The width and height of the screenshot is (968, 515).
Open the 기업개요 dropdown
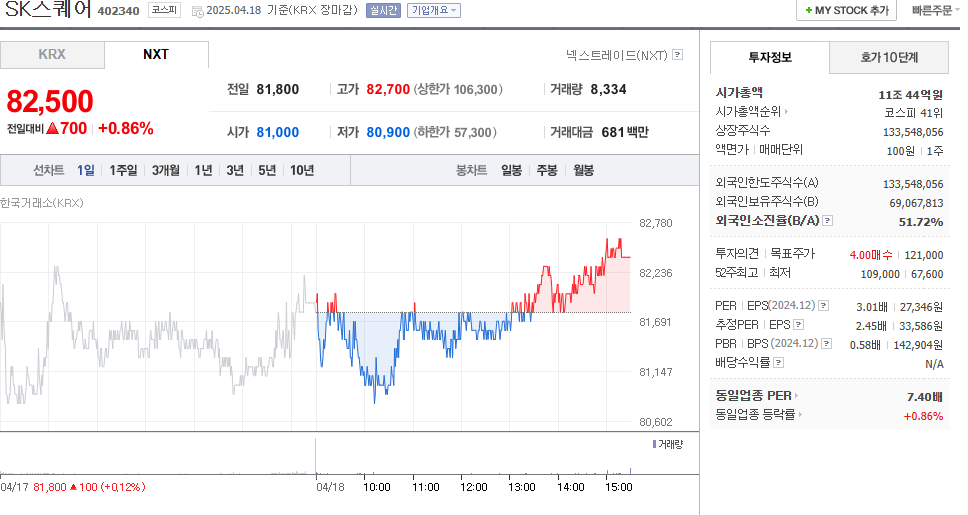pyautogui.click(x=434, y=10)
